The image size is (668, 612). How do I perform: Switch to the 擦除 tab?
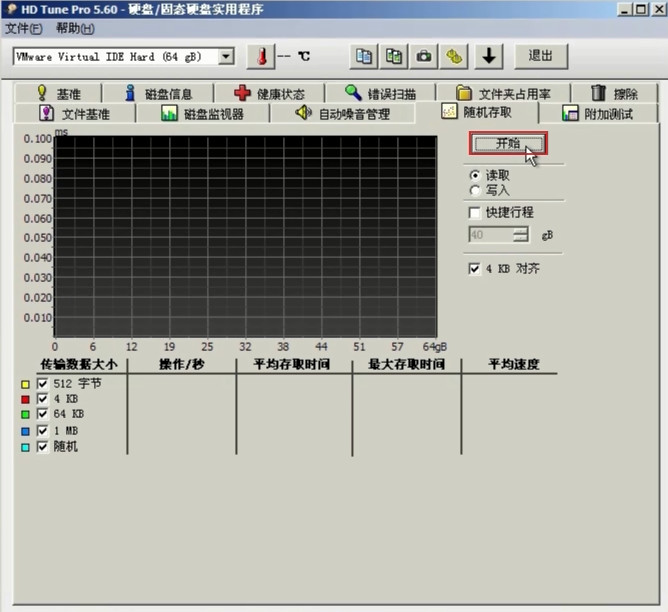point(614,93)
